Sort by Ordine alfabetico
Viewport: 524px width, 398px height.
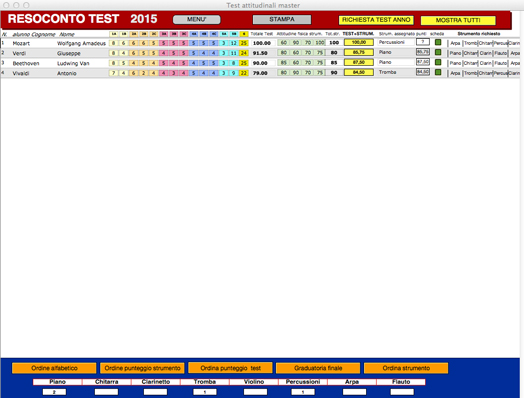(54, 368)
